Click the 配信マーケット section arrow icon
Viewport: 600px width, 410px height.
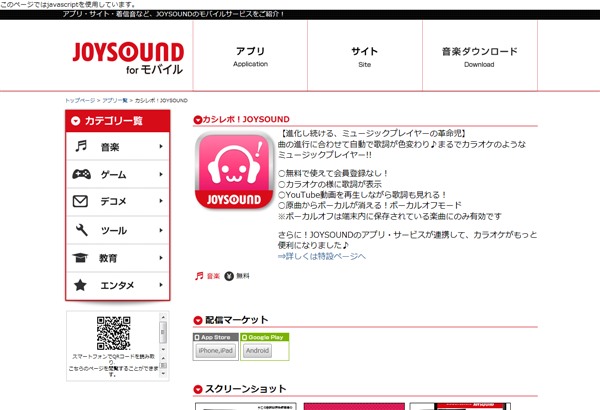click(198, 320)
